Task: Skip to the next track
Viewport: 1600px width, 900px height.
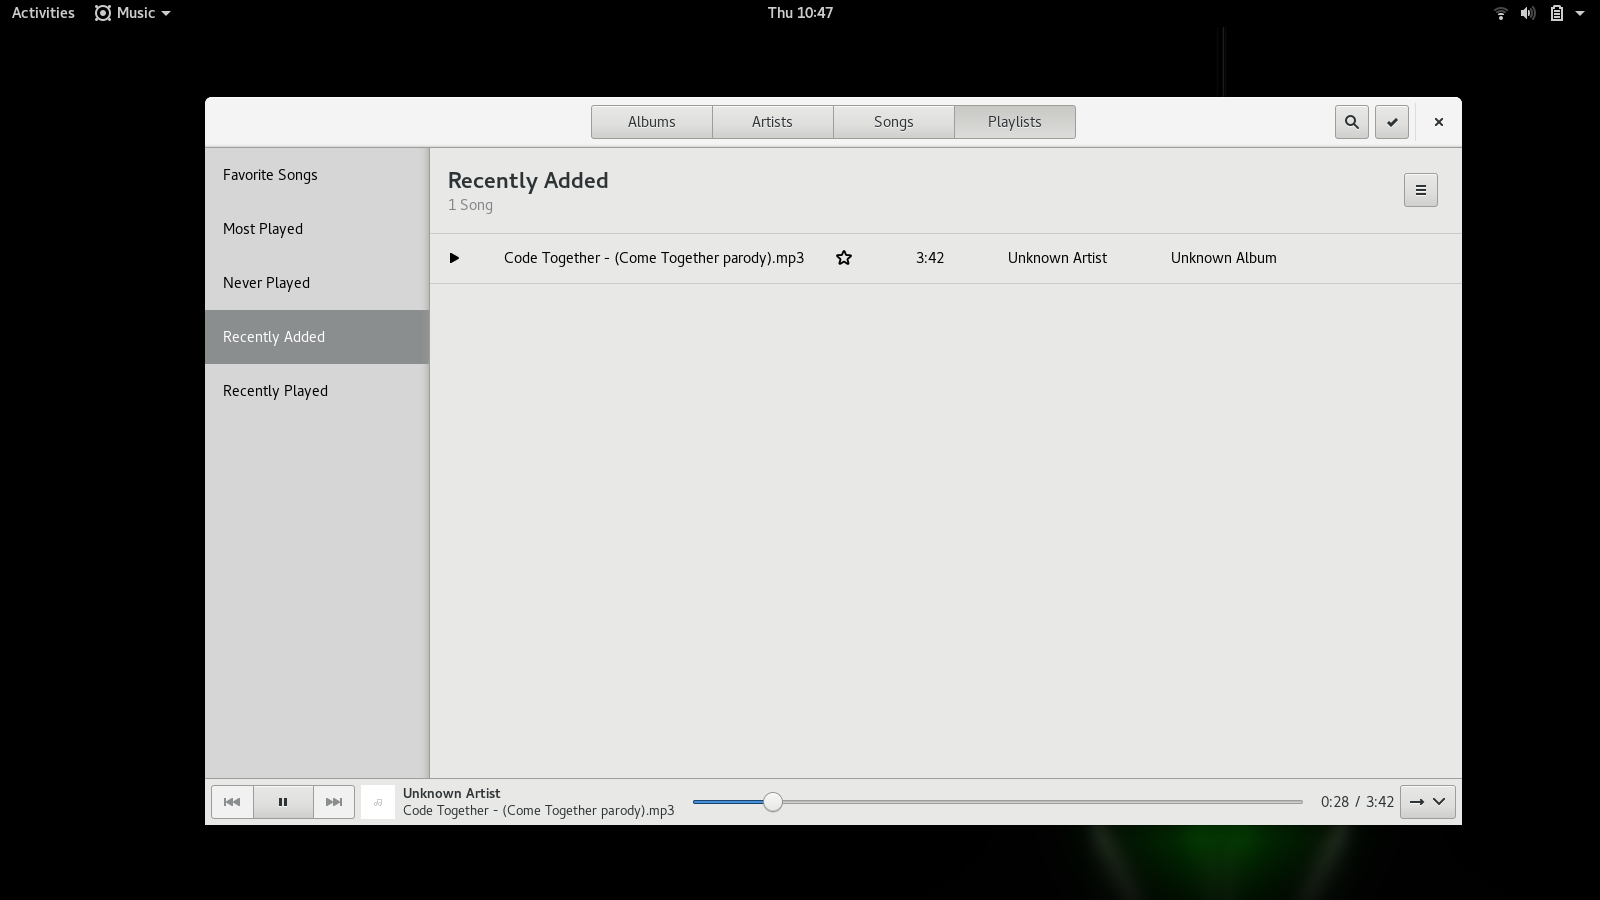Action: pyautogui.click(x=334, y=802)
